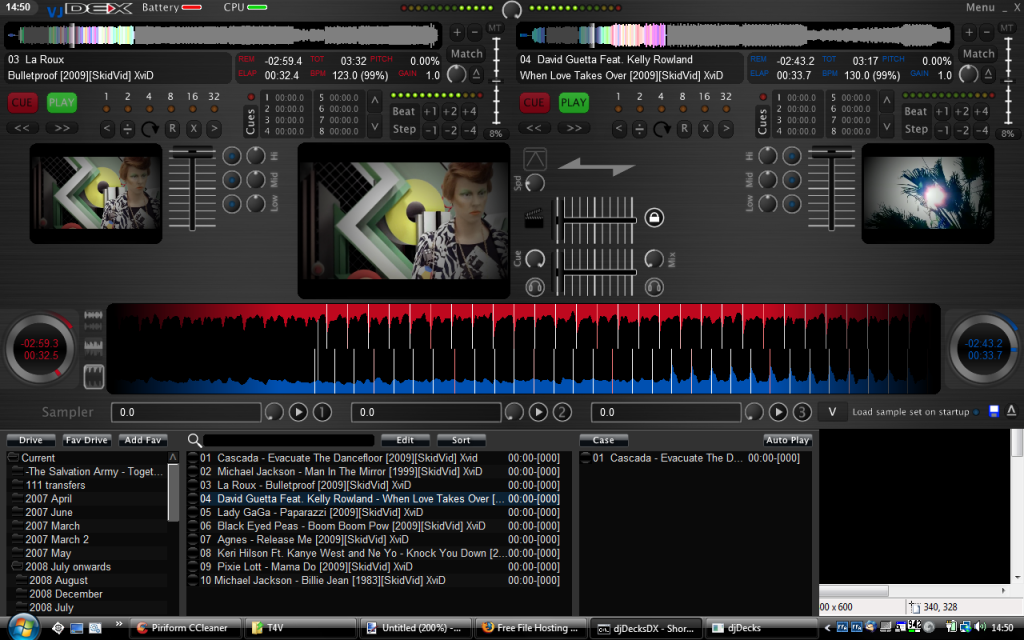Click the Auto Play button
1024x640 pixels.
(788, 440)
